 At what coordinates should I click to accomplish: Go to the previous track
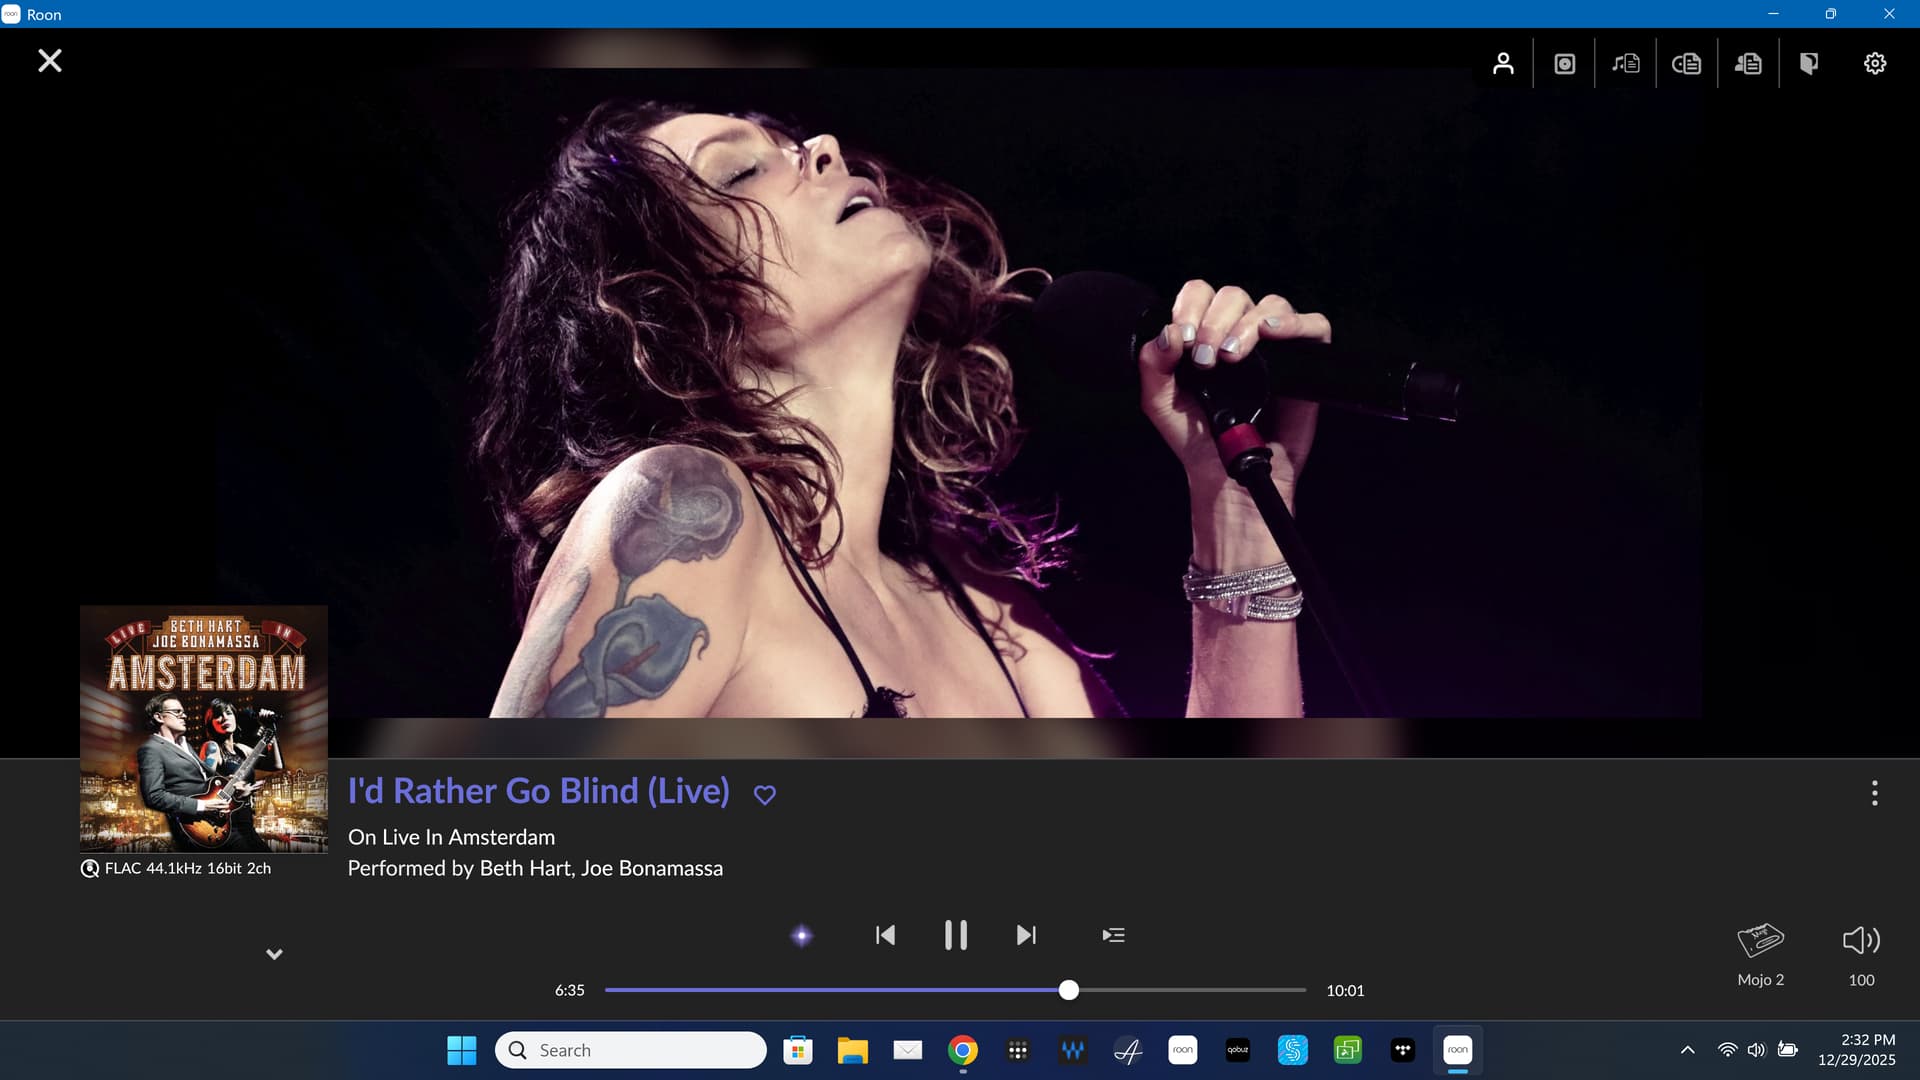point(885,936)
